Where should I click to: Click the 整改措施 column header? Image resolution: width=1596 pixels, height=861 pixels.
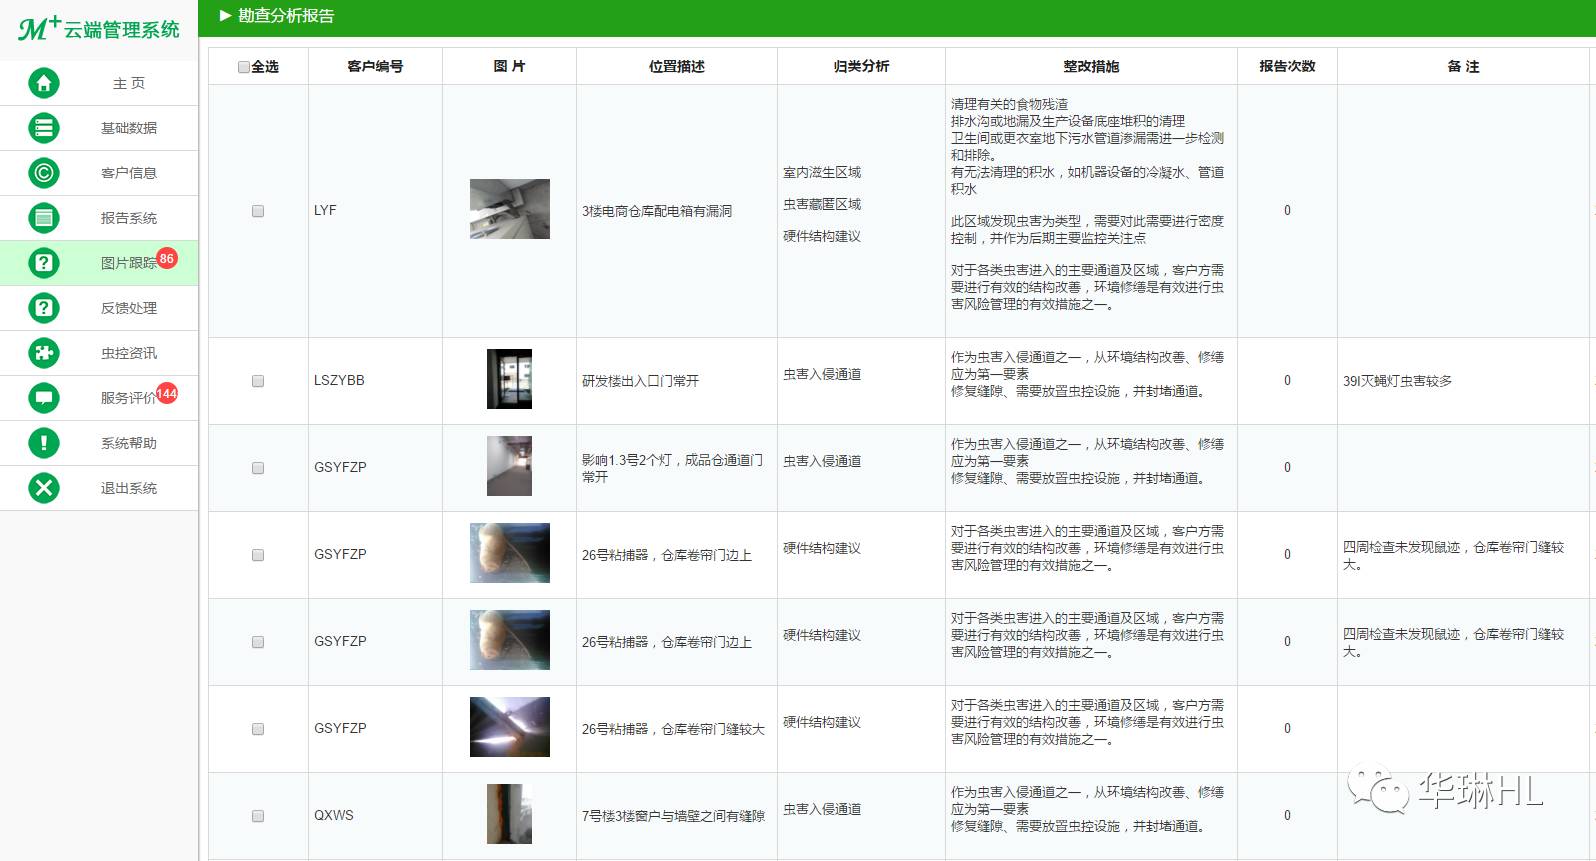1091,66
